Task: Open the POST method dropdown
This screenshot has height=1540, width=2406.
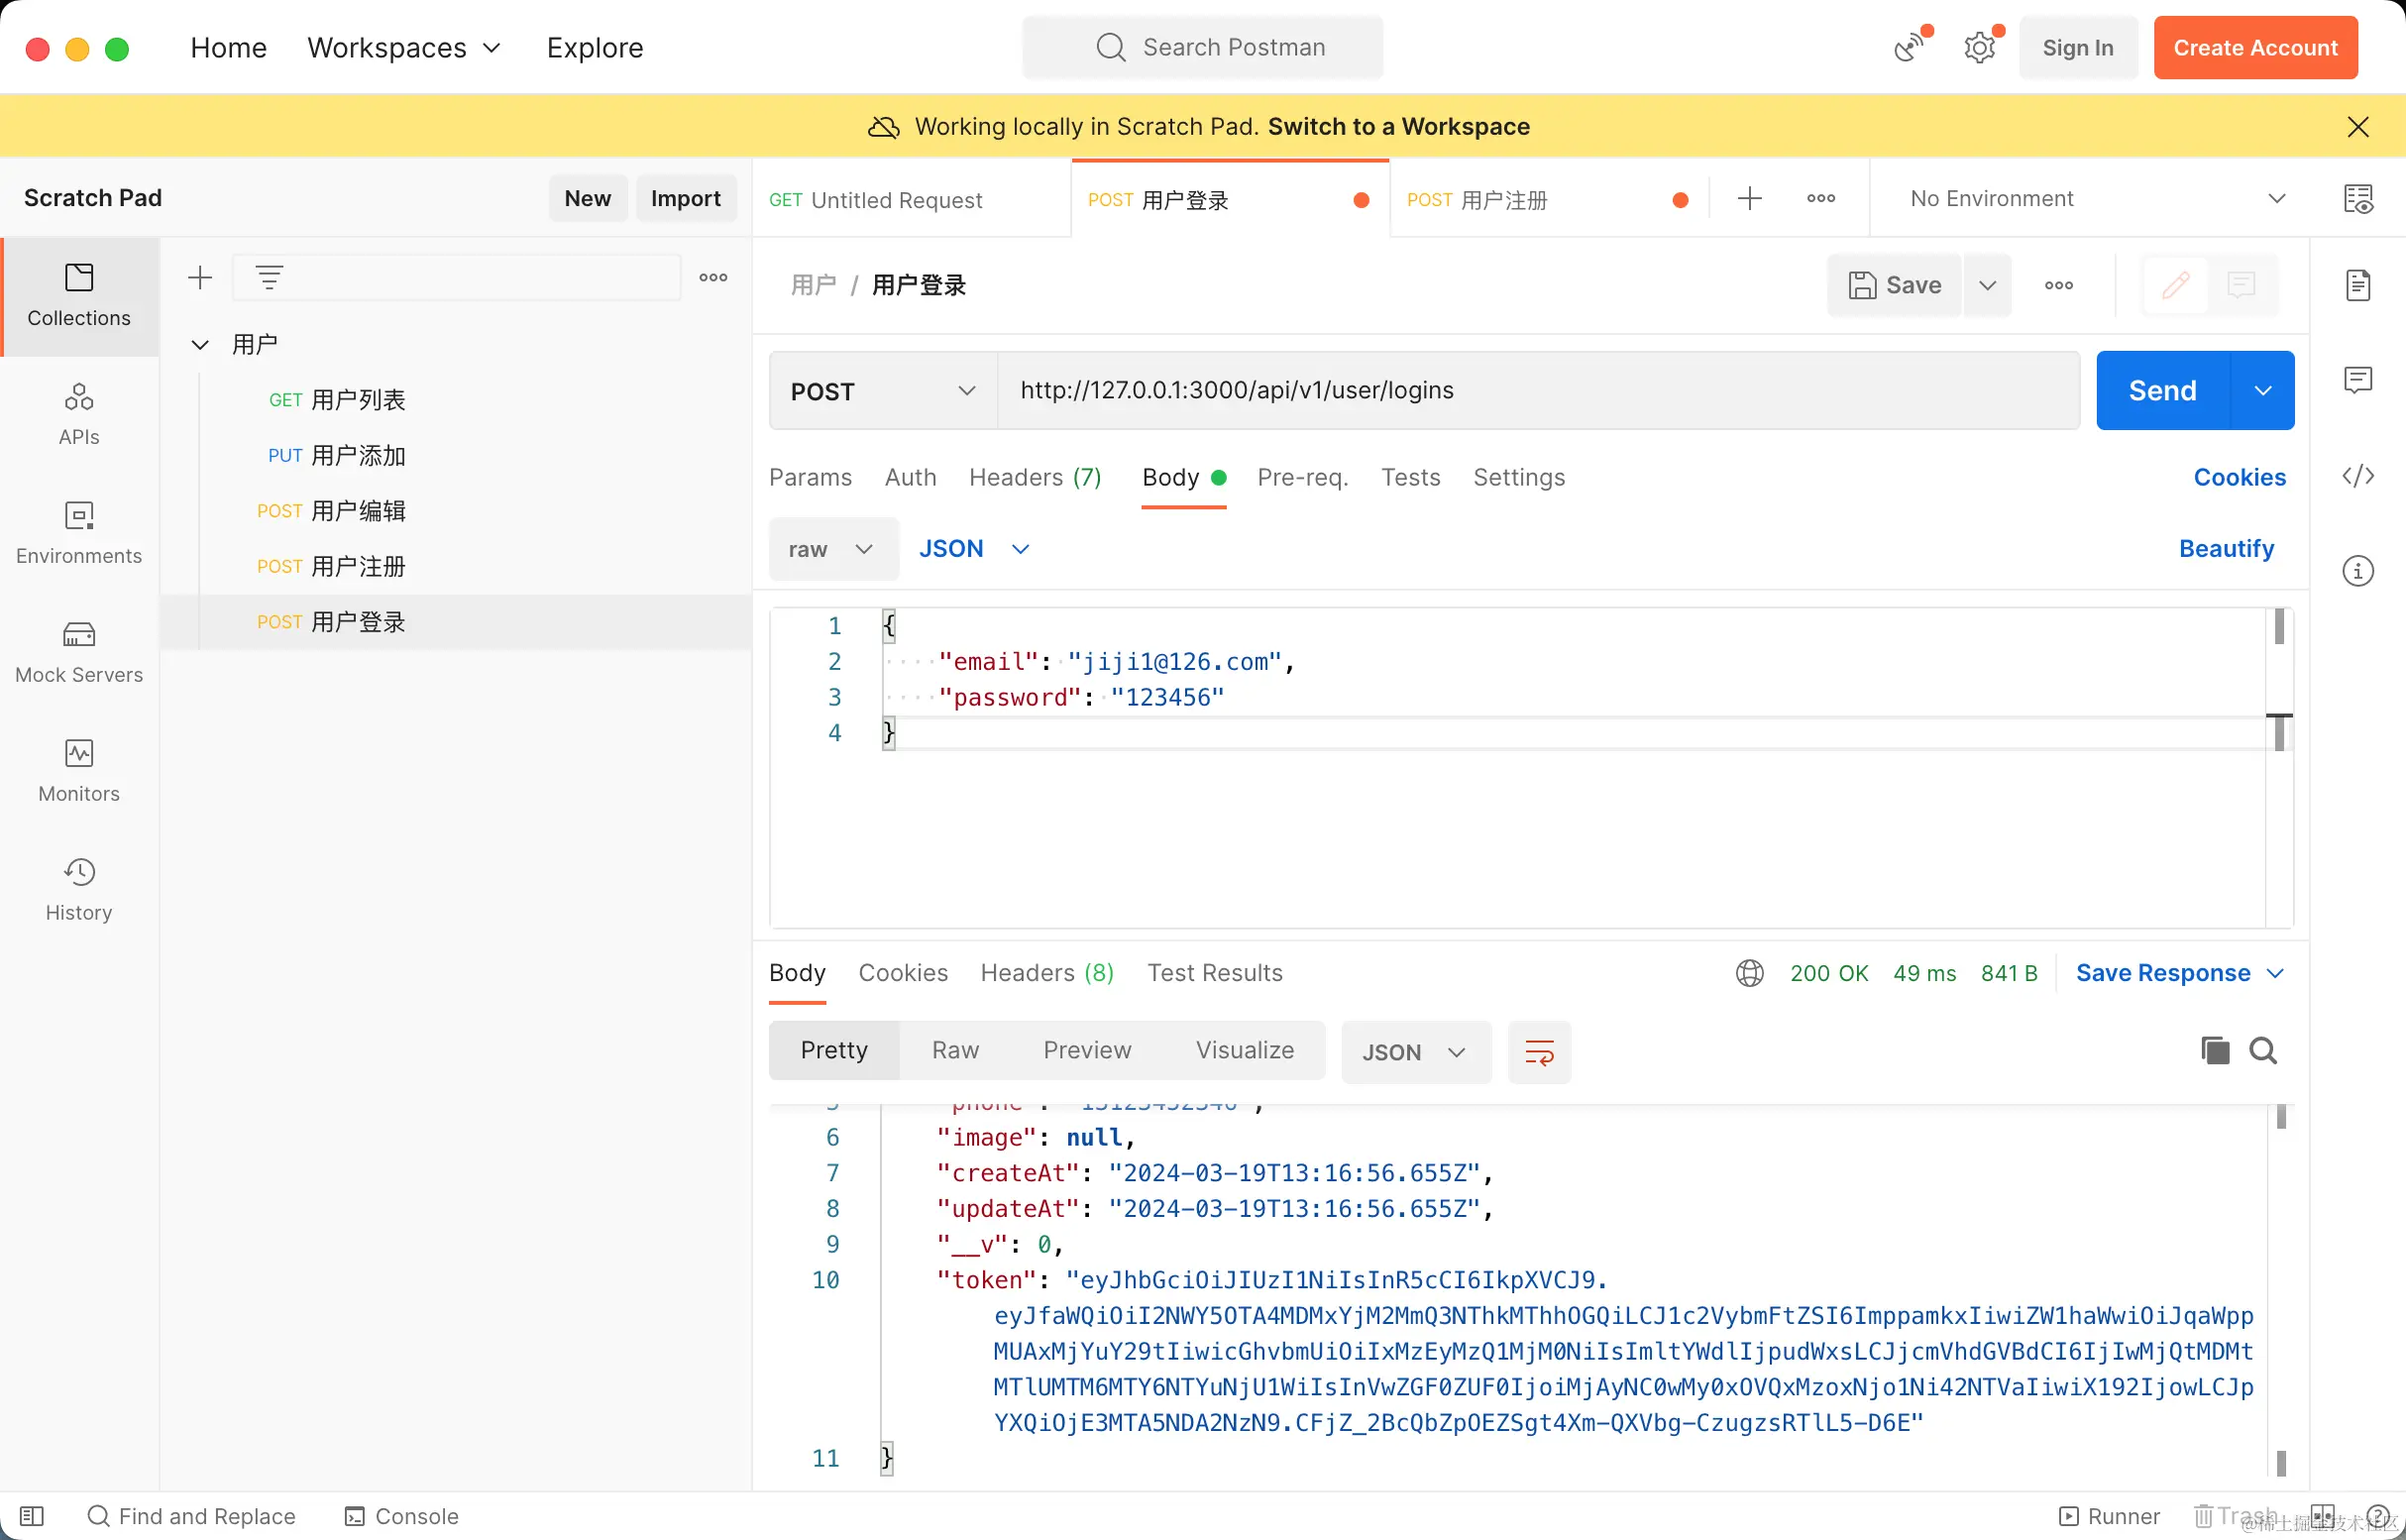Action: coord(882,391)
